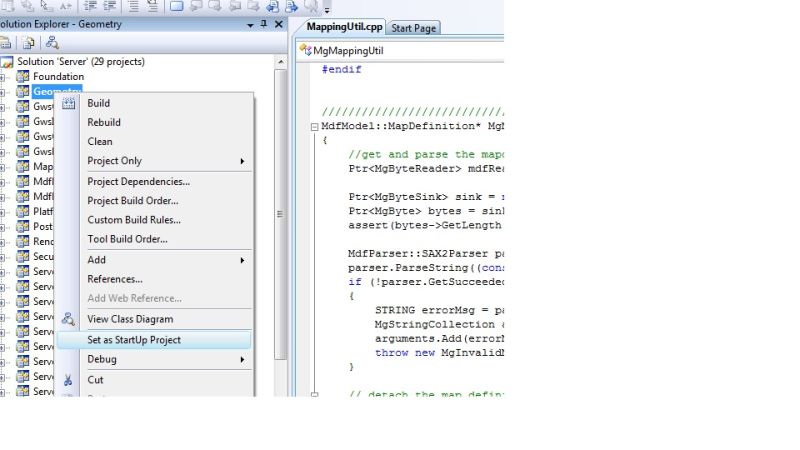
Task: Choose Custom Build Rules... menu item
Action: pyautogui.click(x=155, y=220)
